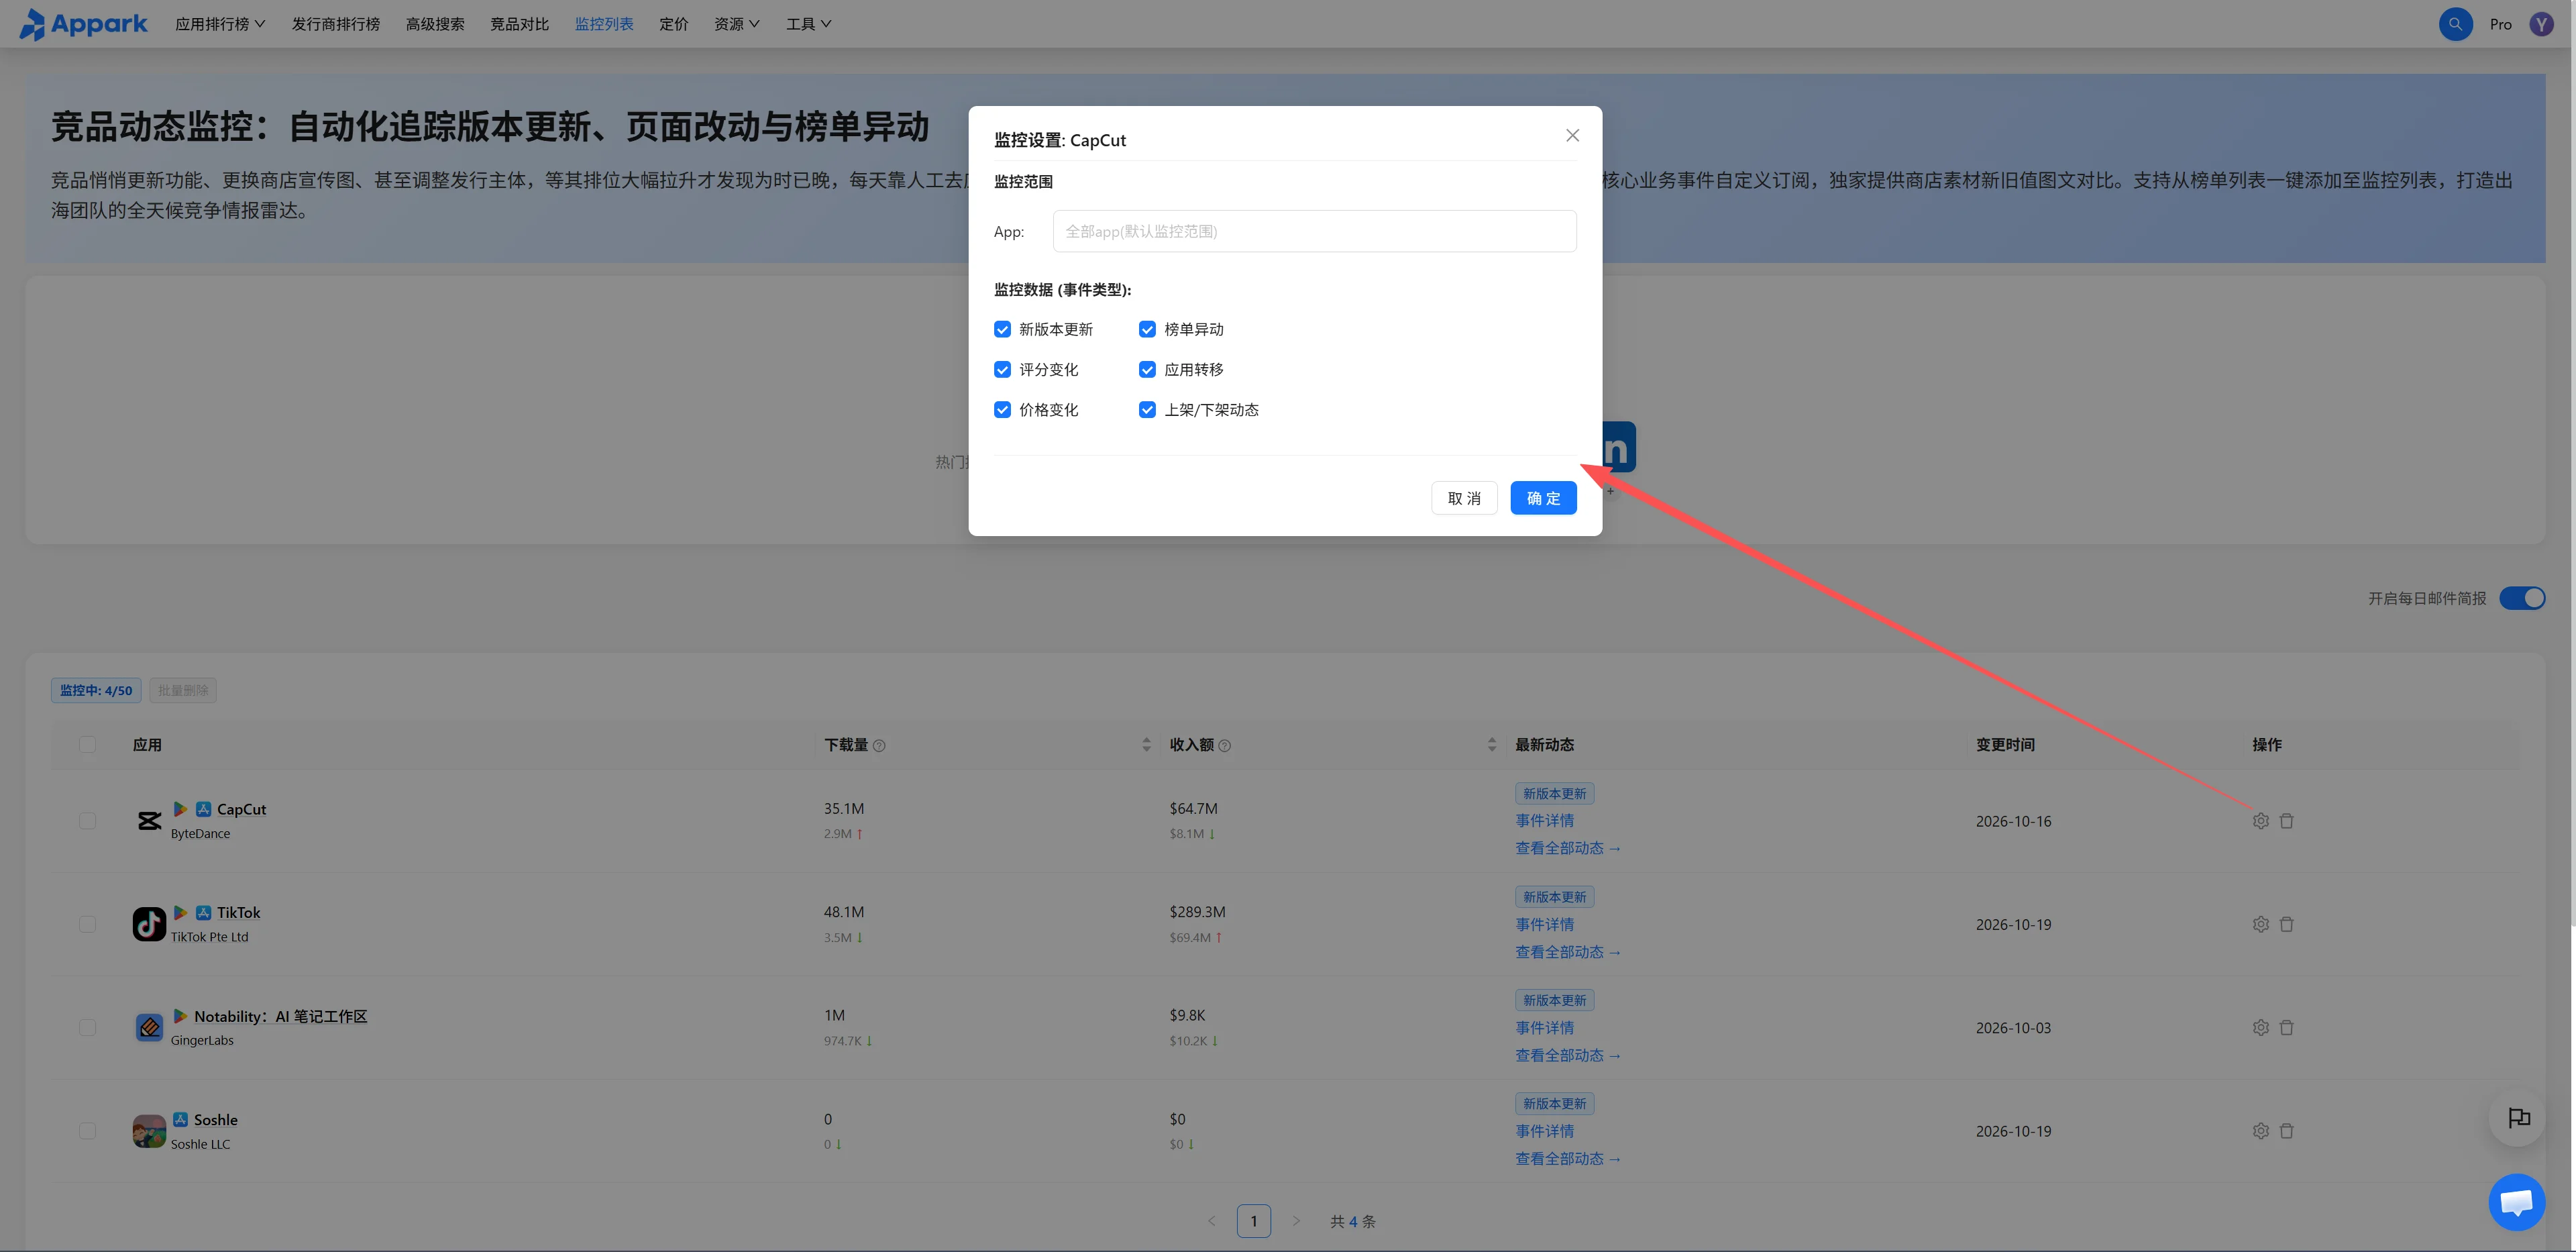Open 事件详情 link for CapCut
The image size is (2576, 1252).
1544,821
